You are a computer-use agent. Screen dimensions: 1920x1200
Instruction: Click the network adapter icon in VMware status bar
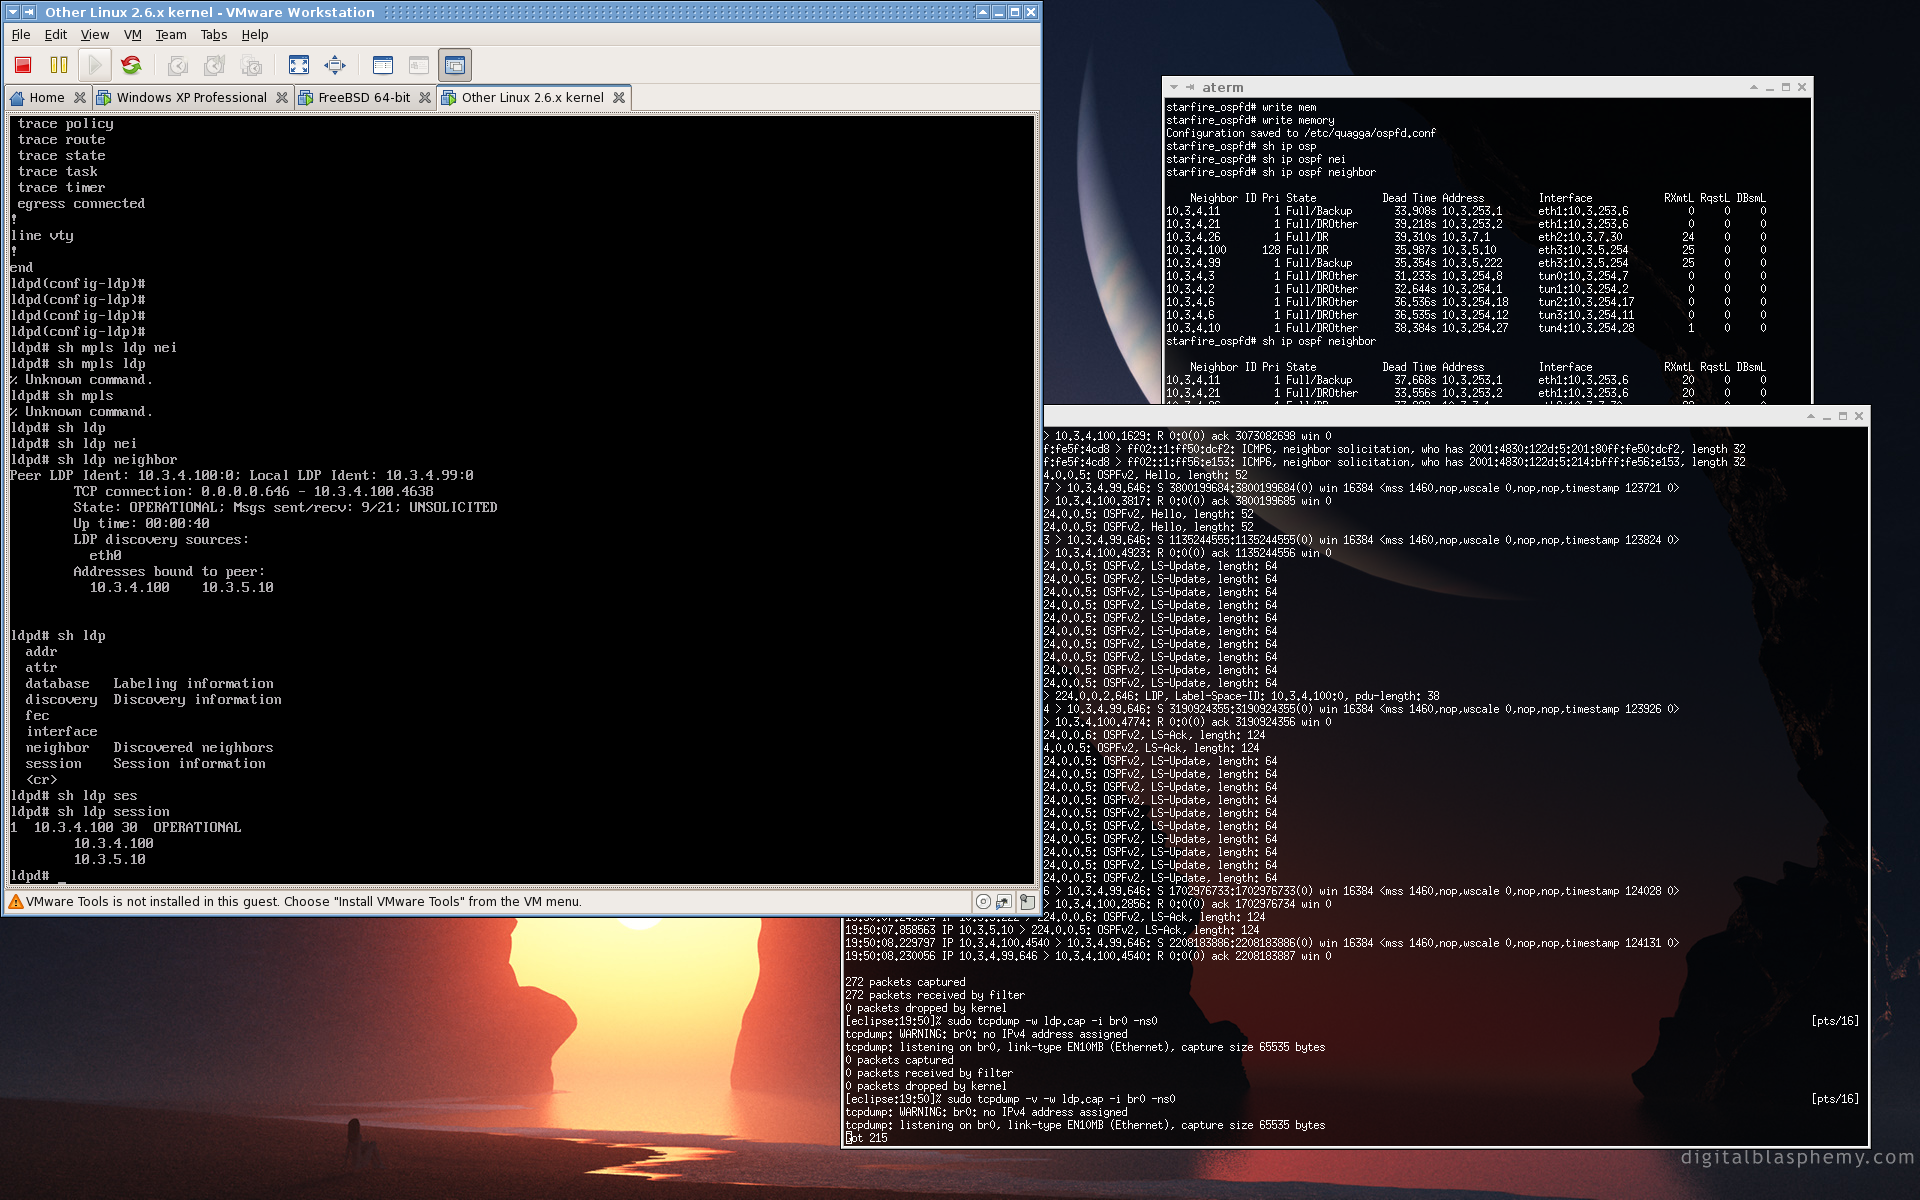(1004, 901)
